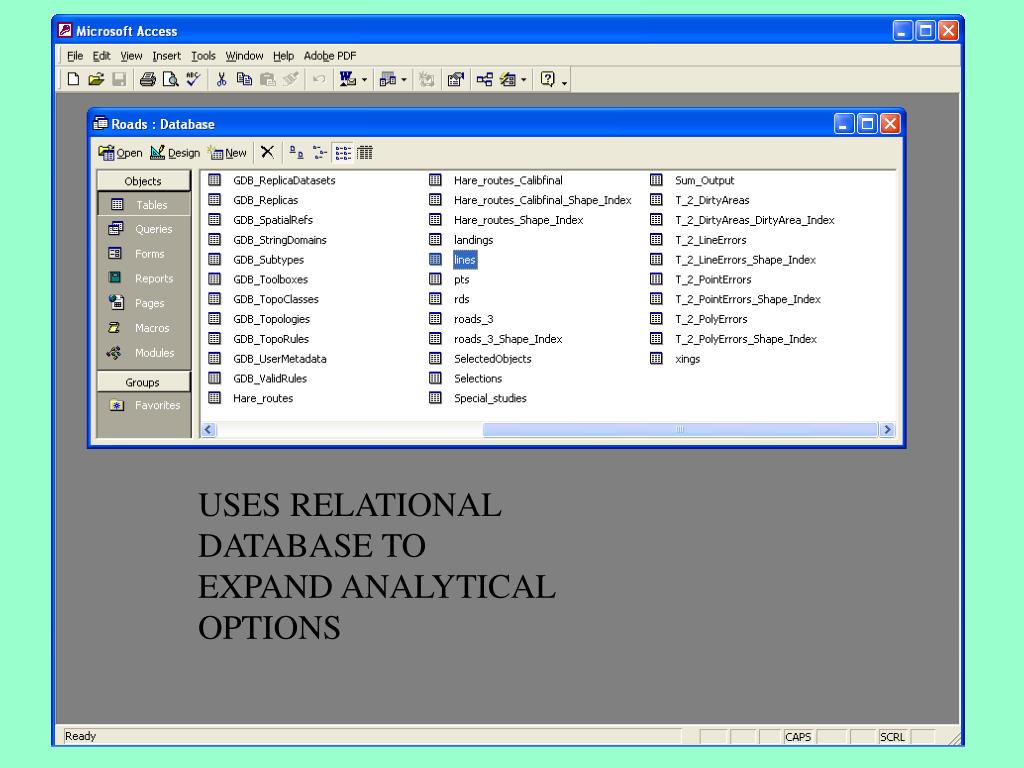Click the OfficeLinks Word icon
Image resolution: width=1024 pixels, height=768 pixels.
(x=347, y=80)
